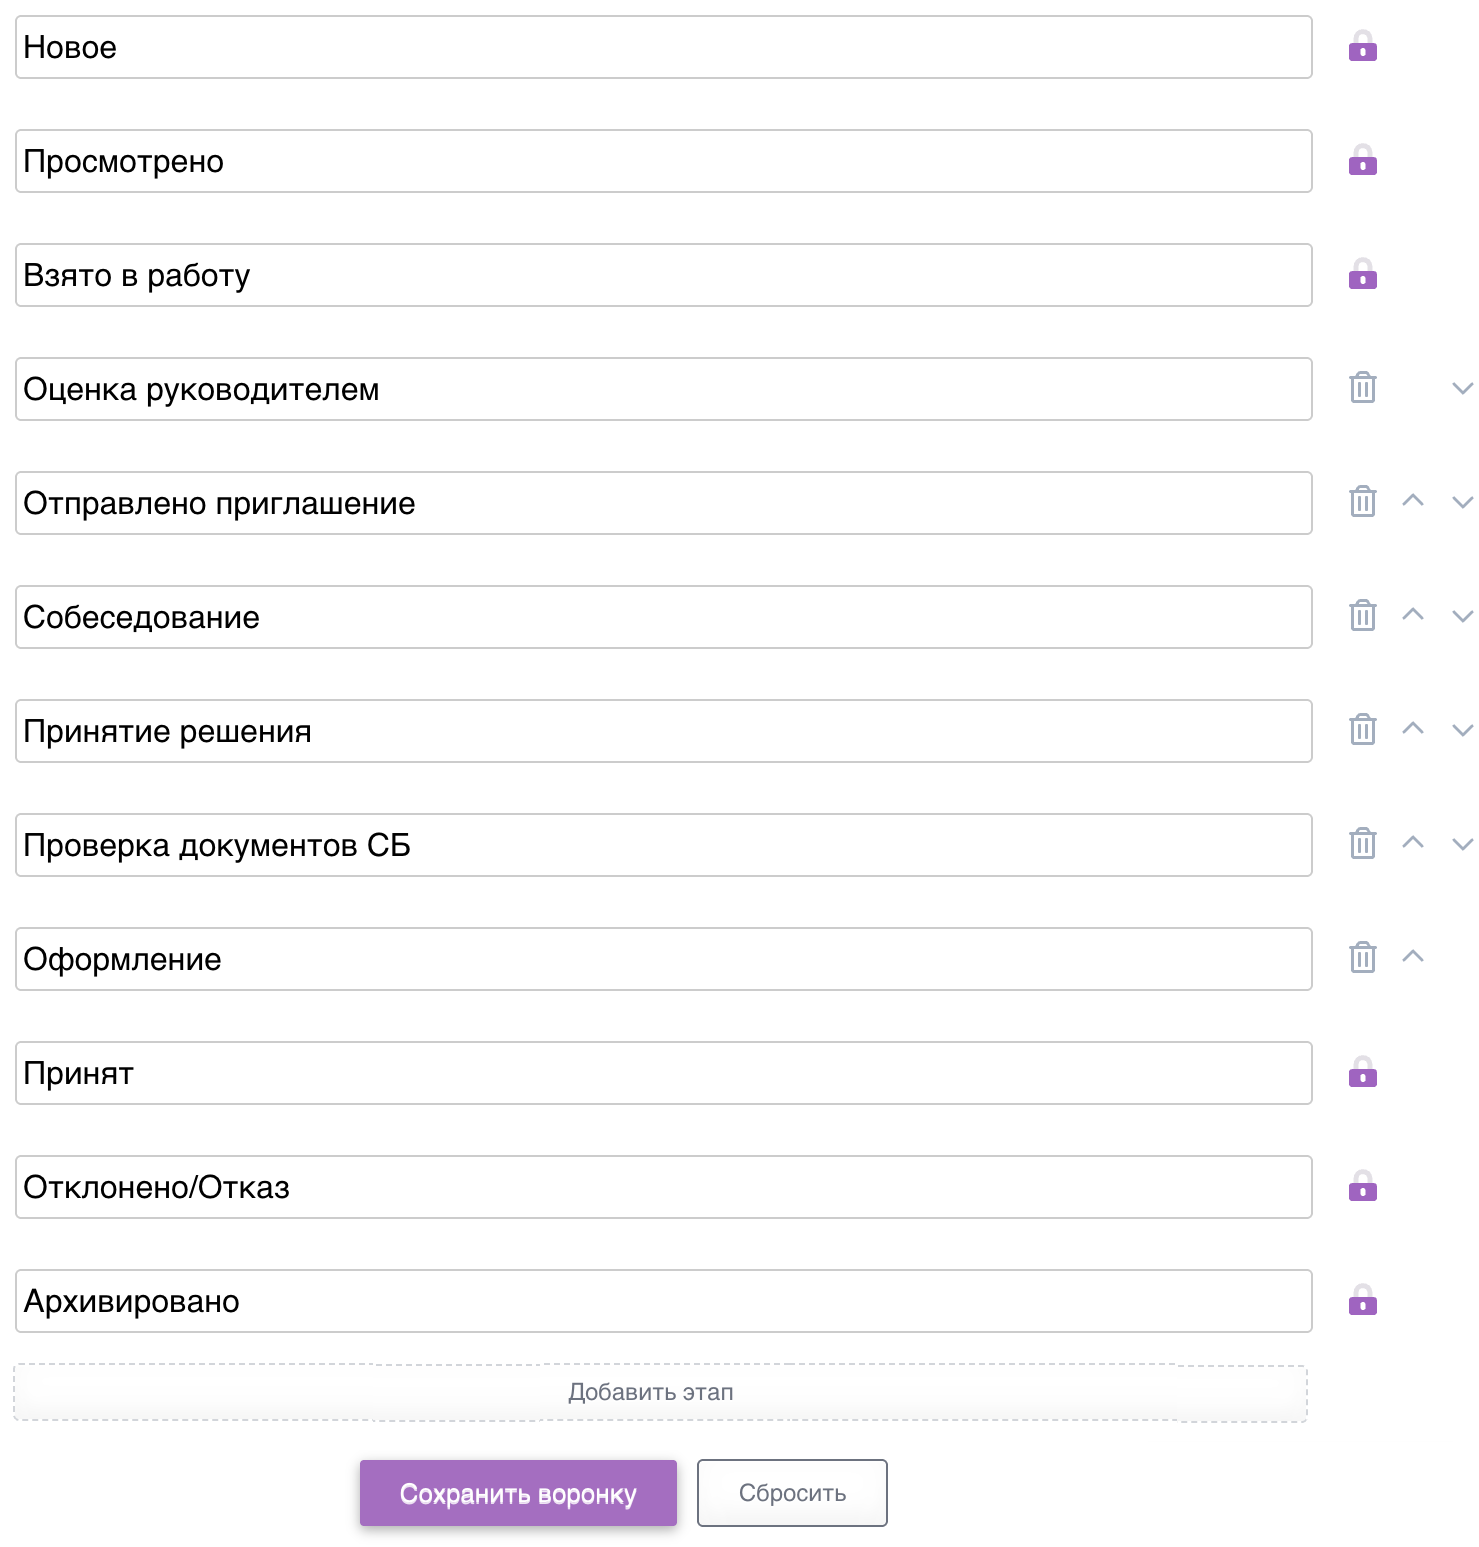Click into the "Отклонено/Отказ" text field

(663, 1187)
